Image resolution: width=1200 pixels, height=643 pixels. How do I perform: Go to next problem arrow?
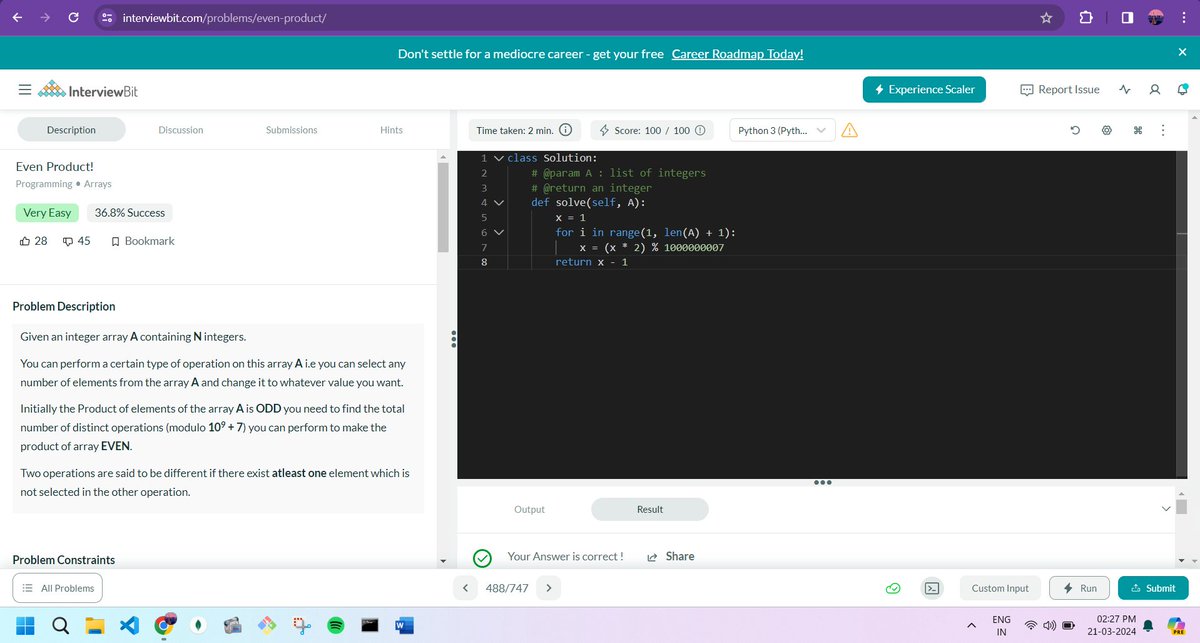pyautogui.click(x=549, y=588)
